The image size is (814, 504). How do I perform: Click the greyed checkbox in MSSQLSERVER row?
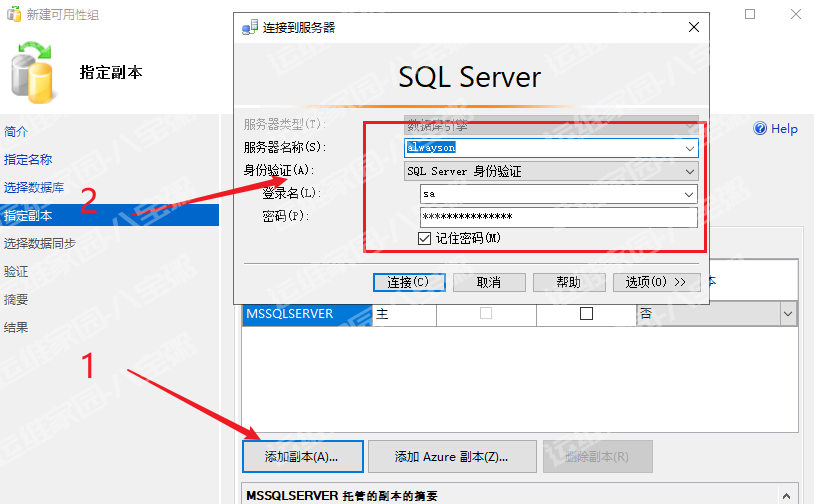(x=486, y=314)
